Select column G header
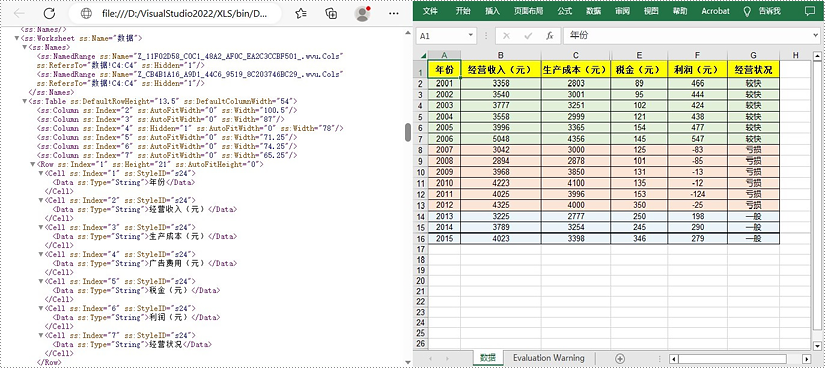 [x=753, y=55]
